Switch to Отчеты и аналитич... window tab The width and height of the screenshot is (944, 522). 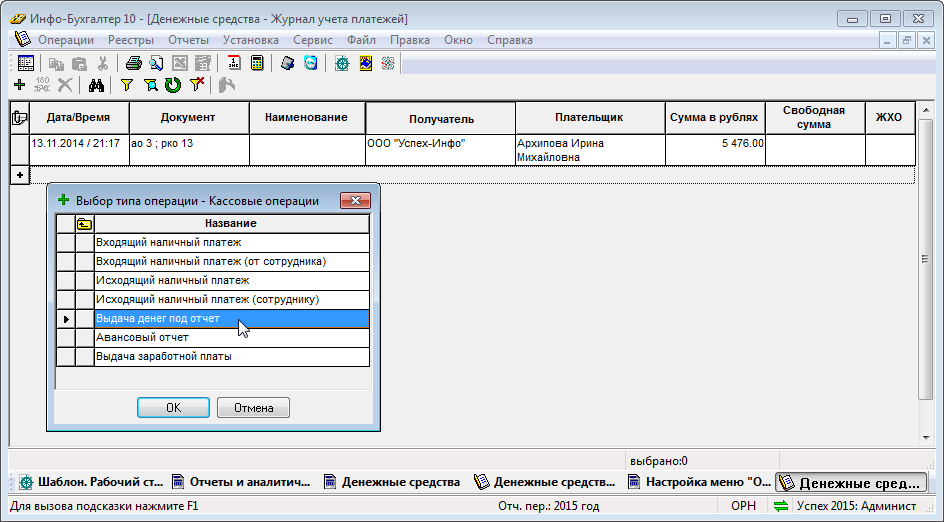[241, 482]
